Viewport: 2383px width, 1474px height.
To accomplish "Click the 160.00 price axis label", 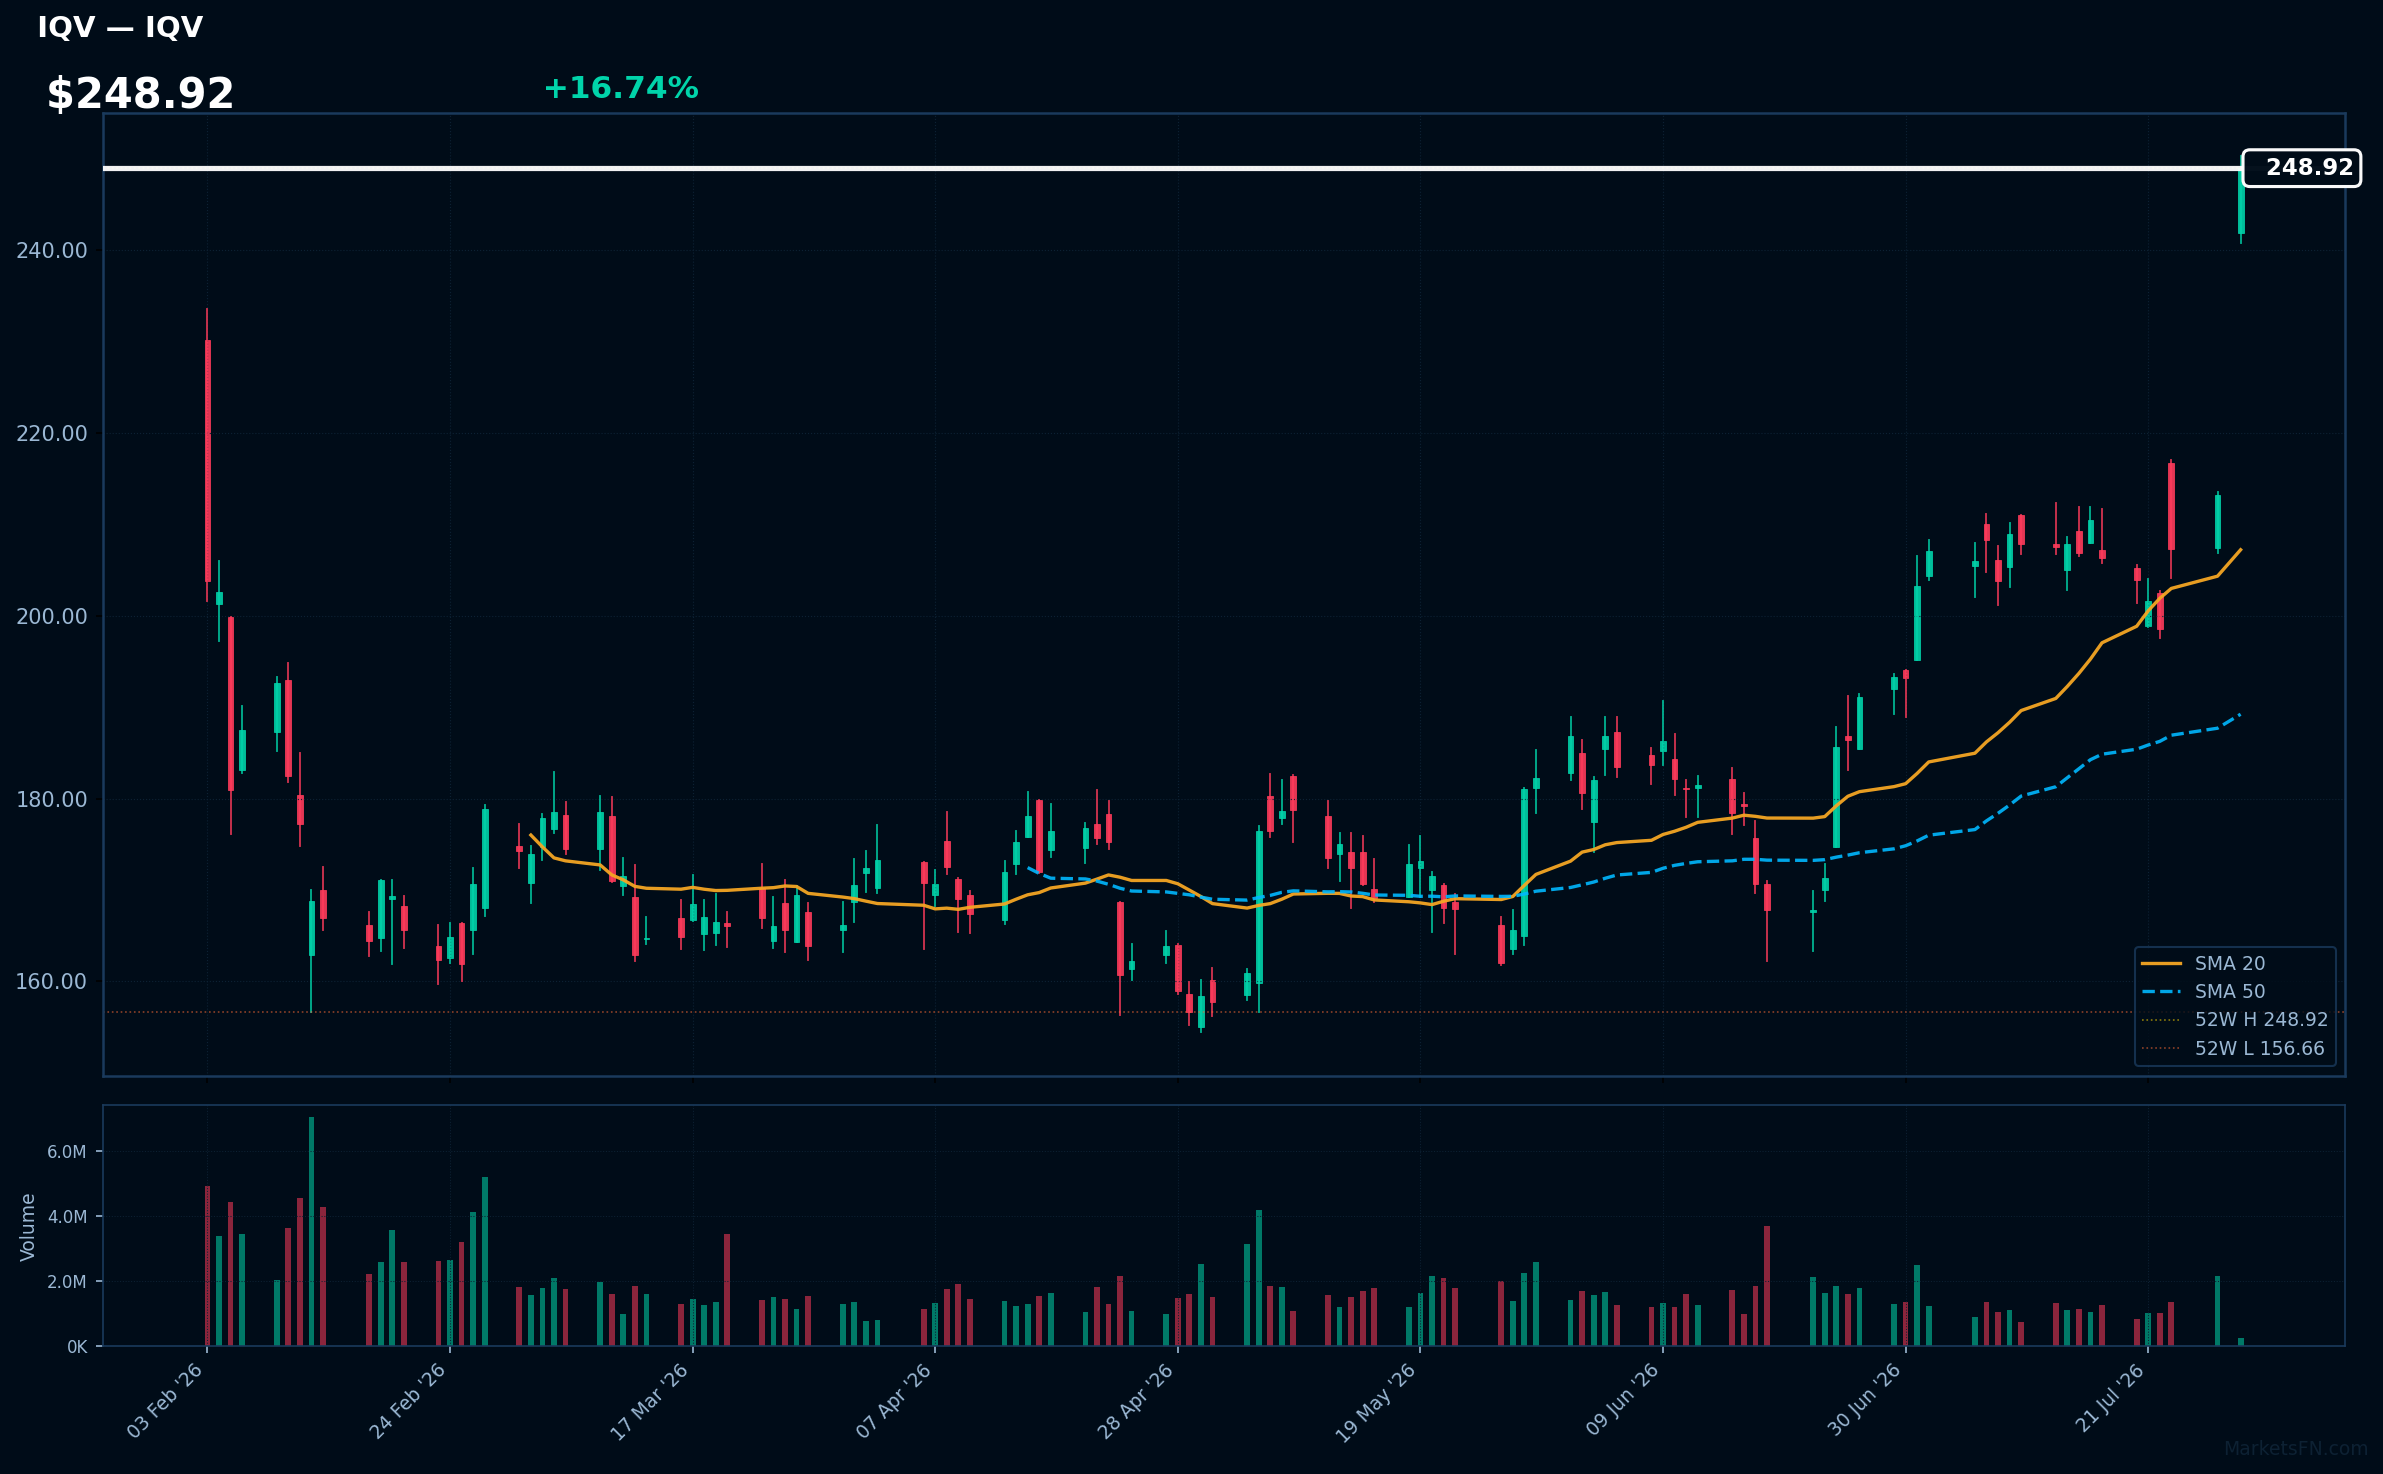I will pyautogui.click(x=52, y=981).
